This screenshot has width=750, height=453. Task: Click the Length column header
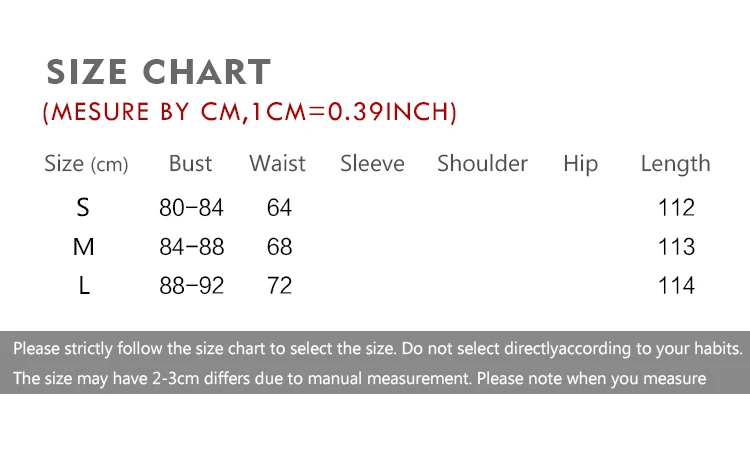pos(675,164)
